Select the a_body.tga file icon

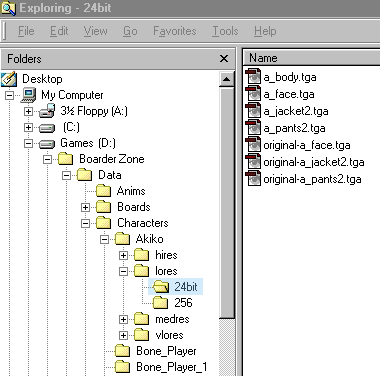[253, 77]
